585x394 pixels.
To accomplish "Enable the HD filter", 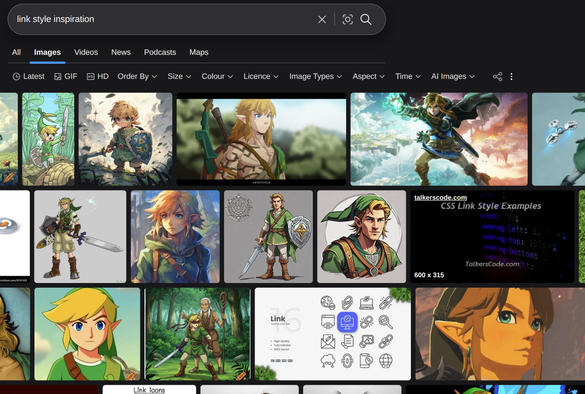I will 98,76.
